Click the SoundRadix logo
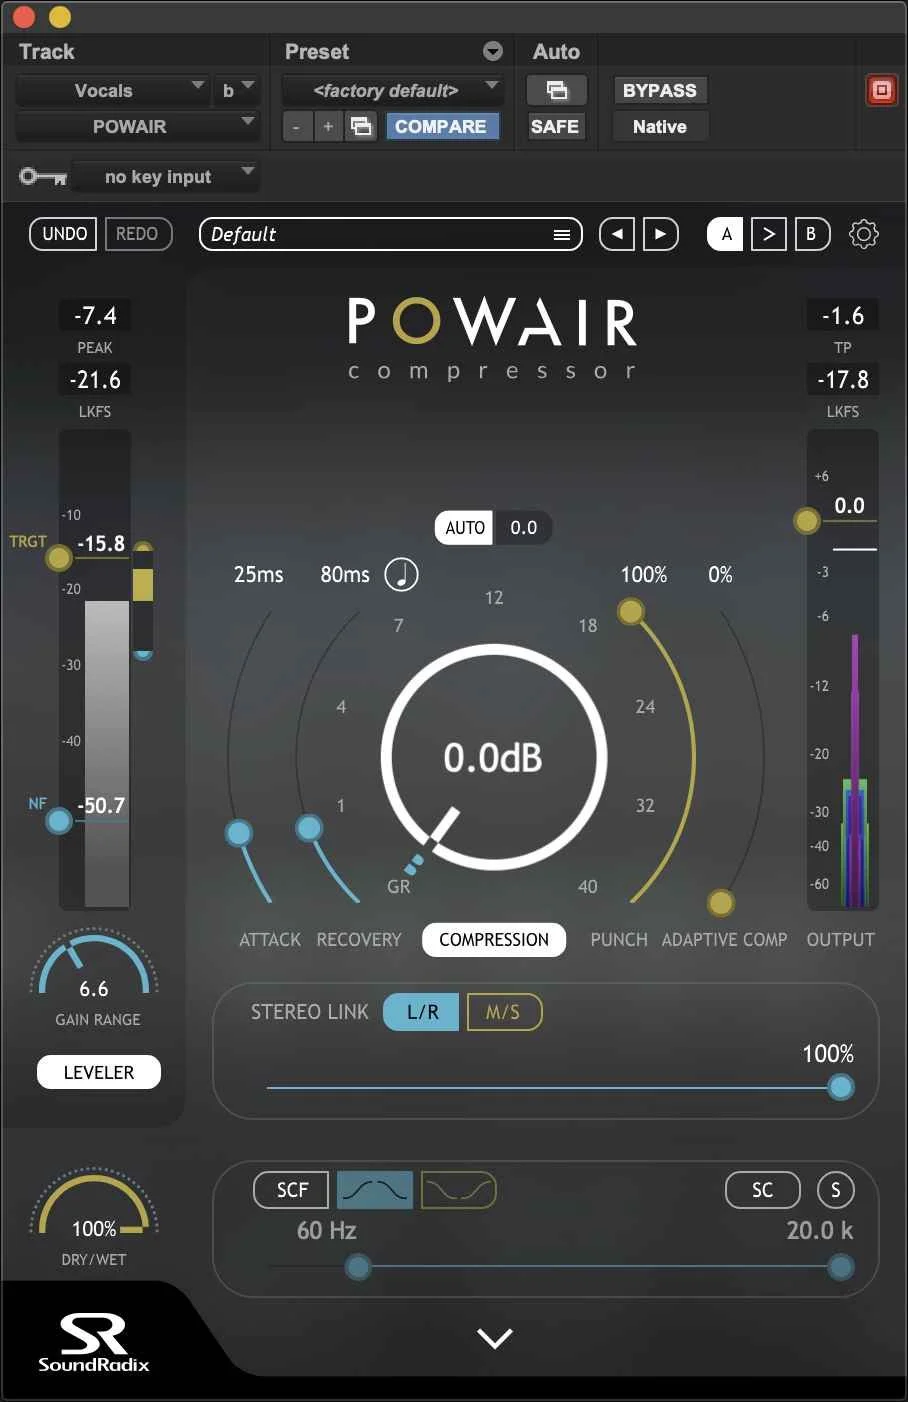The image size is (908, 1402). click(94, 1343)
